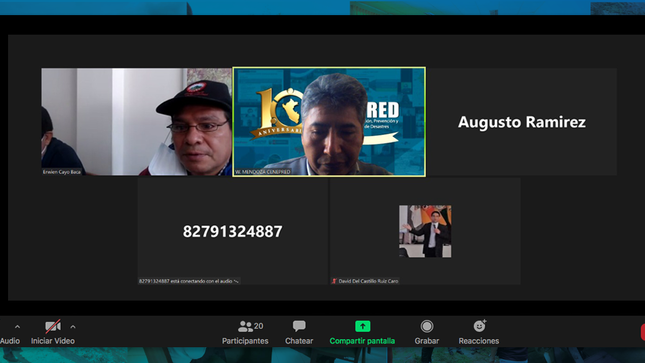The image size is (645, 363).
Task: Open the Reacciones smiley icon
Action: click(x=480, y=326)
